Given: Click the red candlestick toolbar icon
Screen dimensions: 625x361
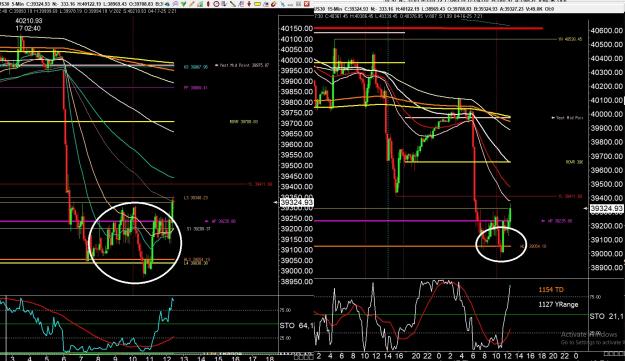Looking at the screenshot, I should [x=208, y=4].
